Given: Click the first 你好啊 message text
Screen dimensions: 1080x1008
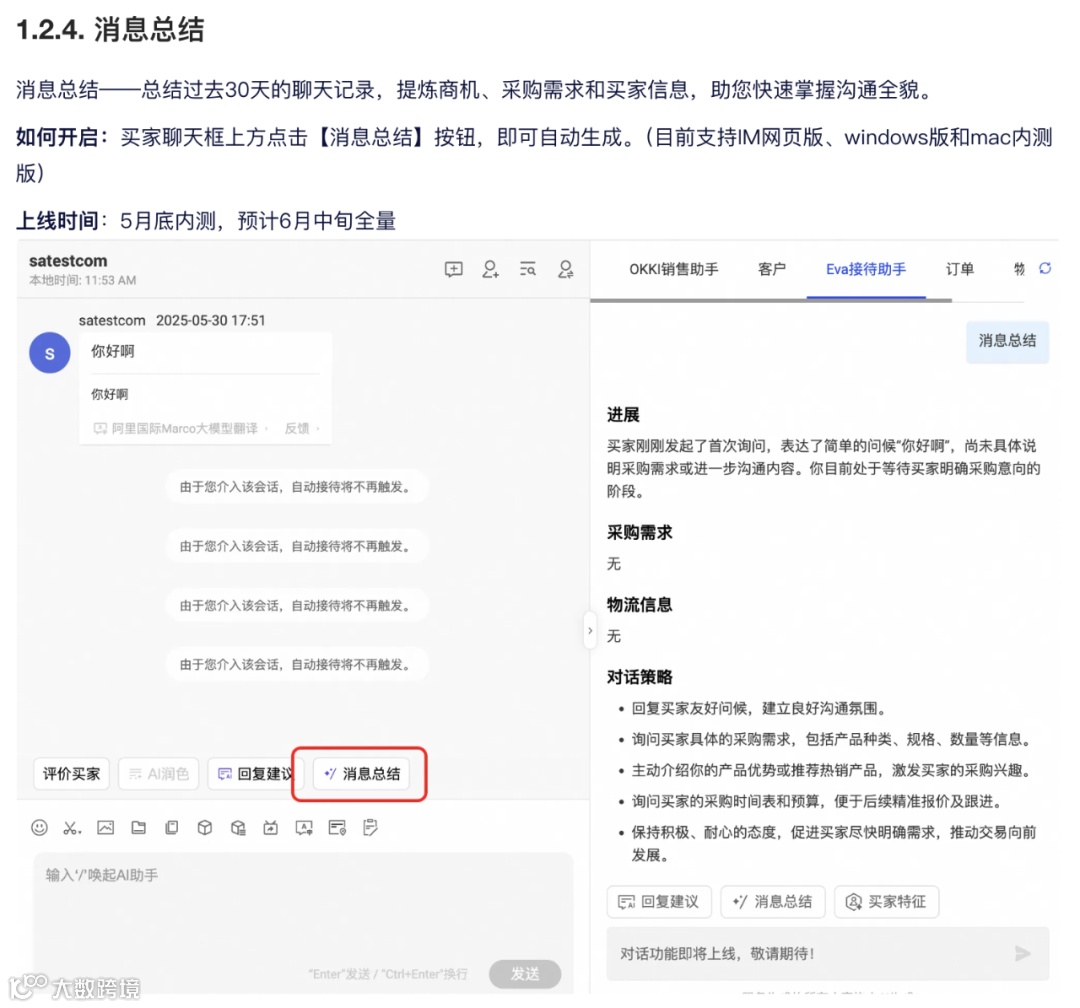Looking at the screenshot, I should [113, 351].
